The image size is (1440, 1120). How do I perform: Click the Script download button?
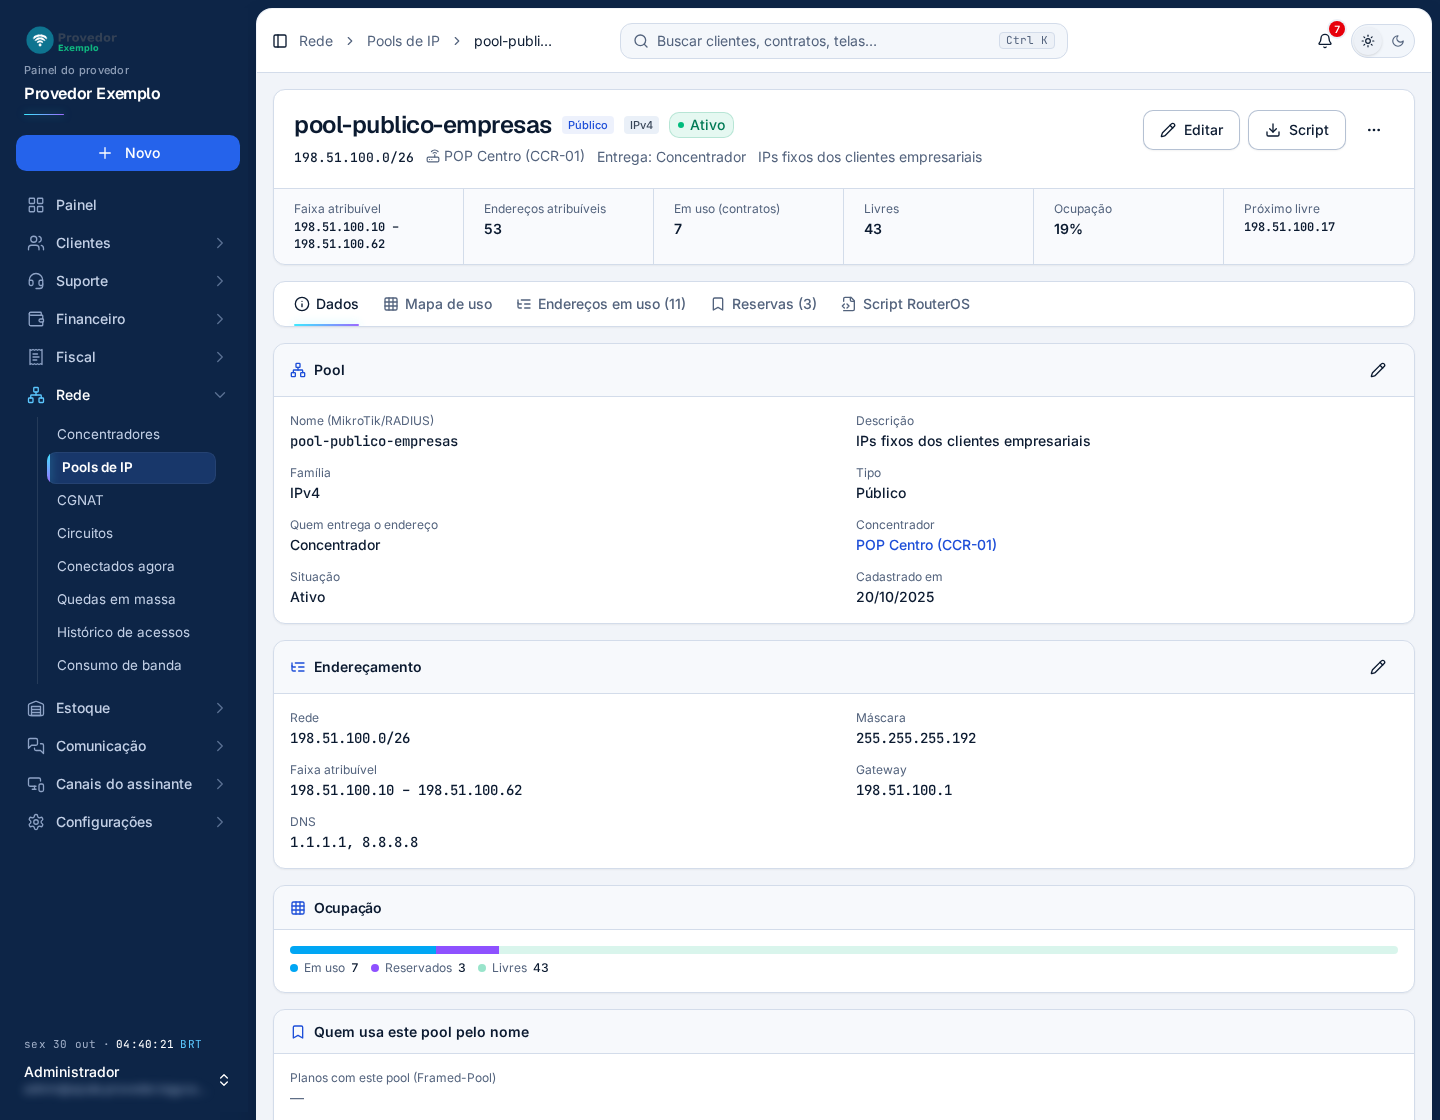[1297, 130]
